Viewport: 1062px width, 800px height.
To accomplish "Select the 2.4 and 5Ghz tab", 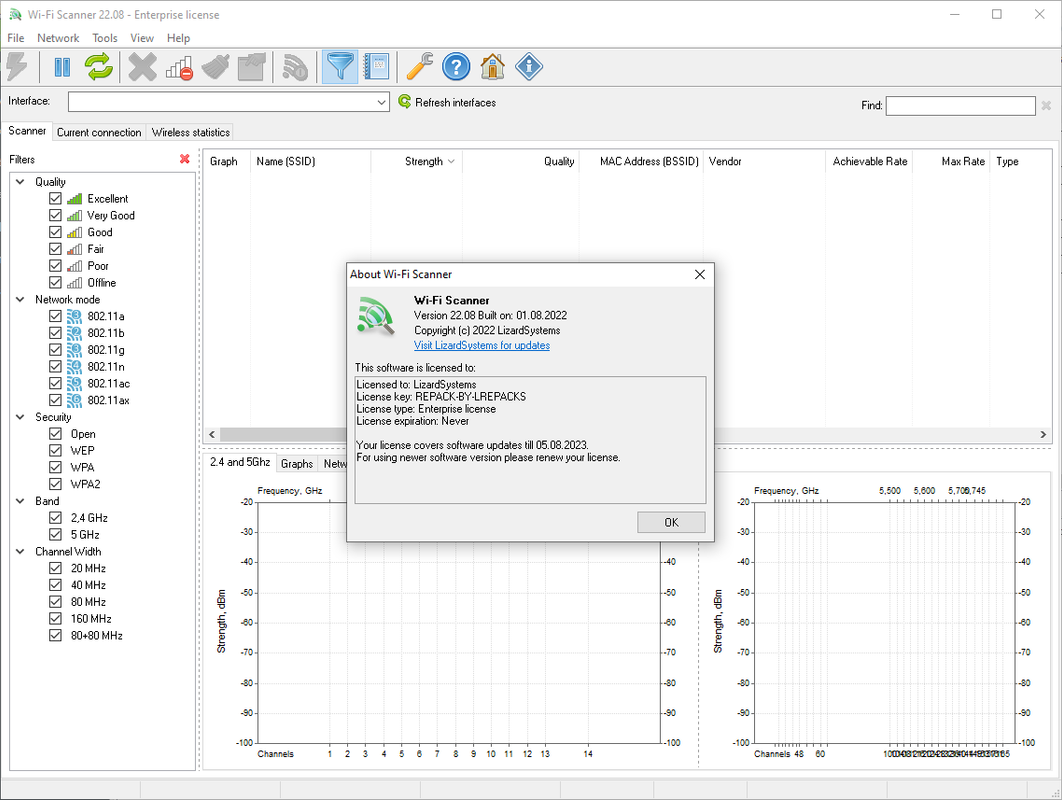I will pyautogui.click(x=240, y=462).
